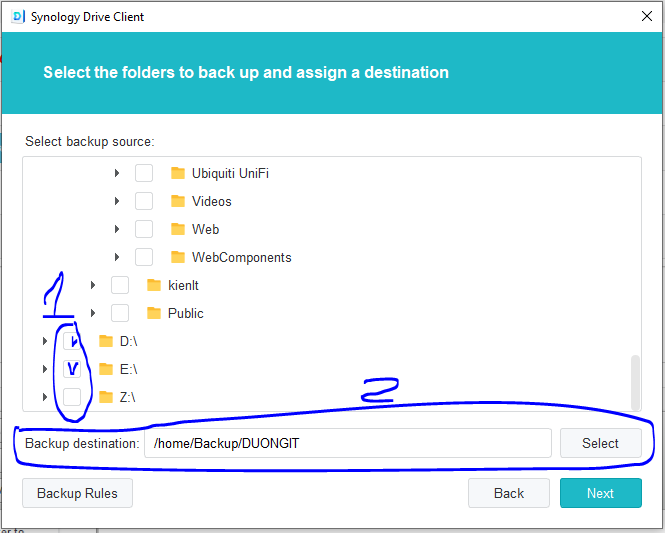Click Next to continue setup
The image size is (665, 533).
[601, 493]
